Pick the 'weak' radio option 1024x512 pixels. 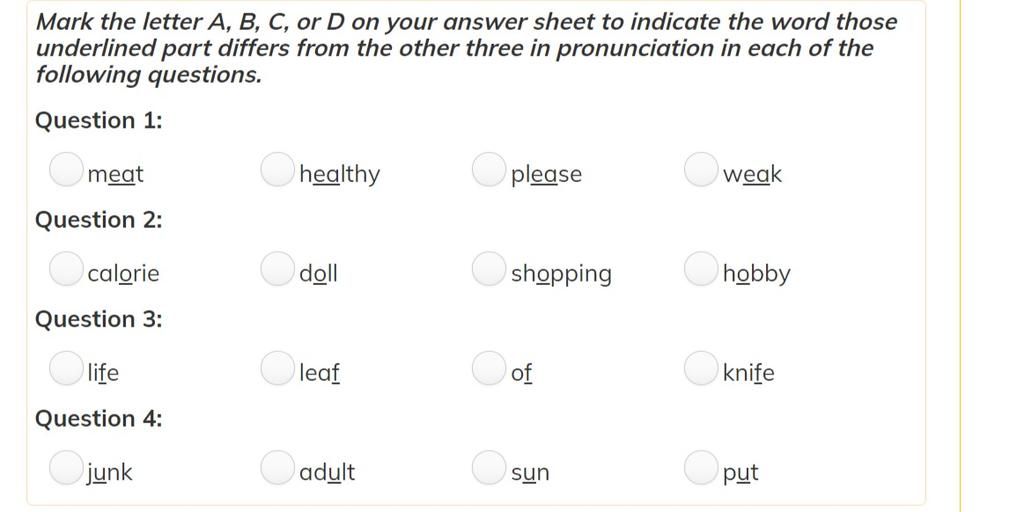tap(701, 170)
